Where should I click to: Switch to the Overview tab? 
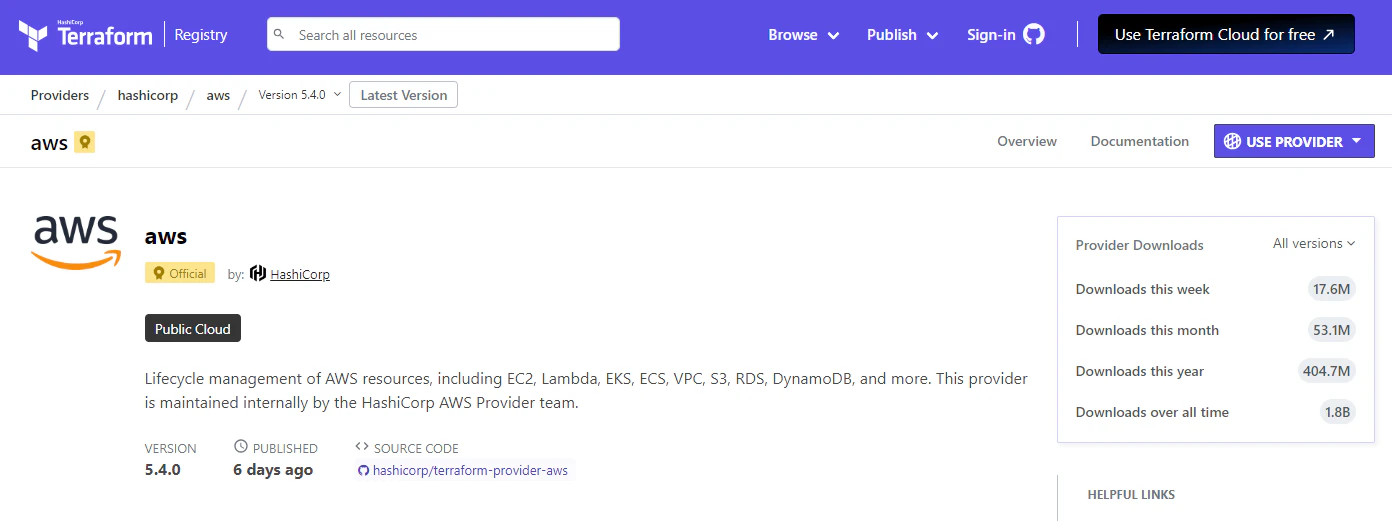click(1027, 141)
